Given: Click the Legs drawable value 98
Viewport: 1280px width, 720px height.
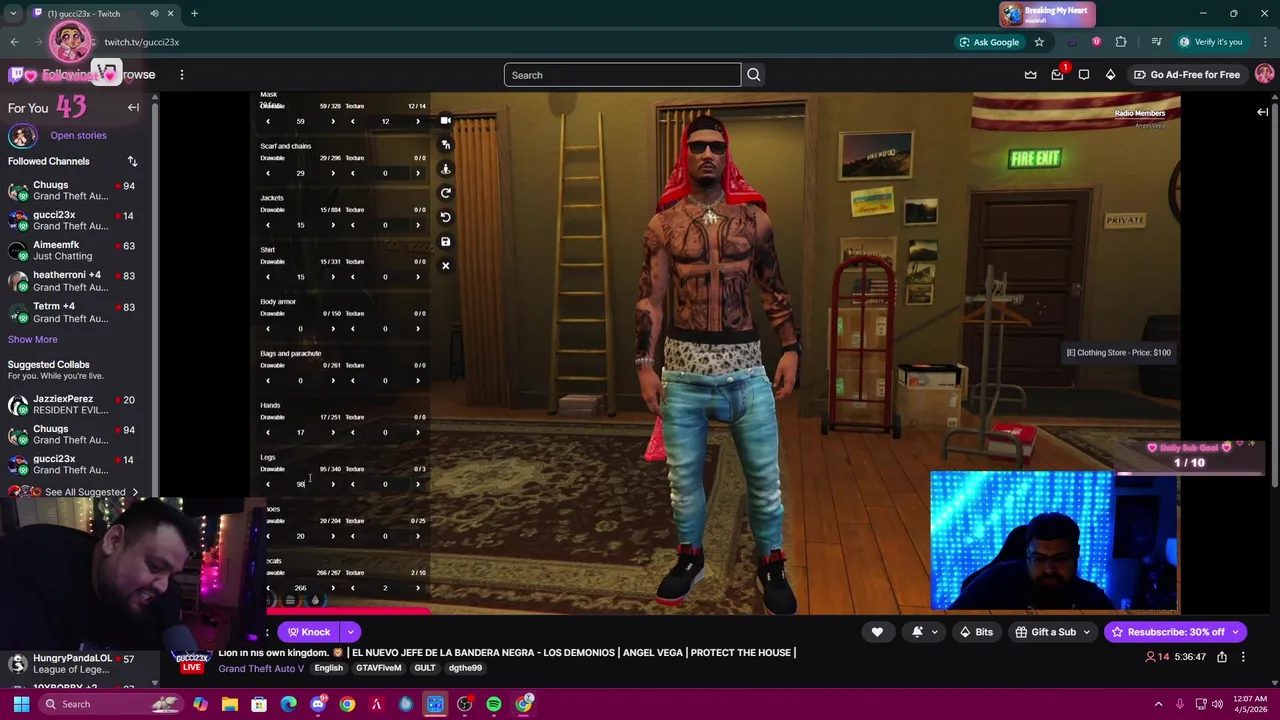Looking at the screenshot, I should click(300, 484).
